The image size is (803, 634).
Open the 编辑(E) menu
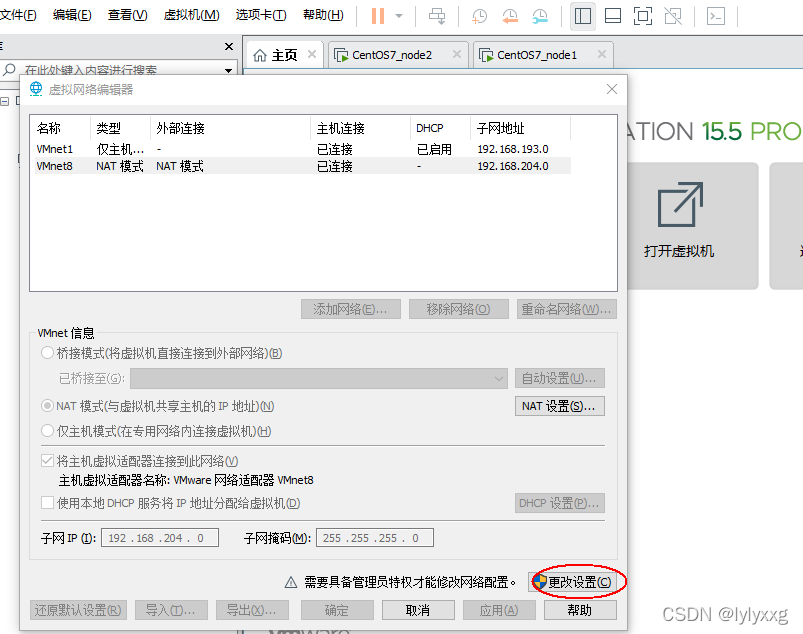72,15
